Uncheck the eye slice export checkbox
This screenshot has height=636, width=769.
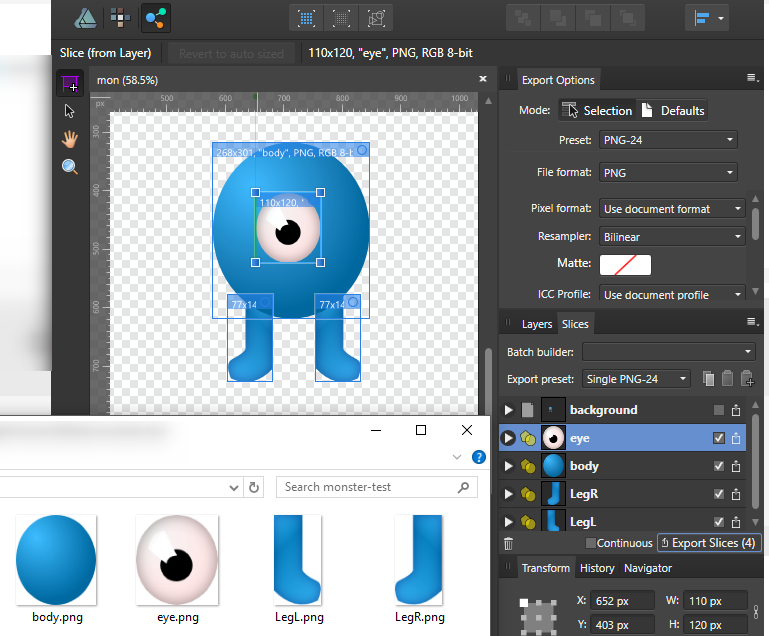(x=718, y=438)
